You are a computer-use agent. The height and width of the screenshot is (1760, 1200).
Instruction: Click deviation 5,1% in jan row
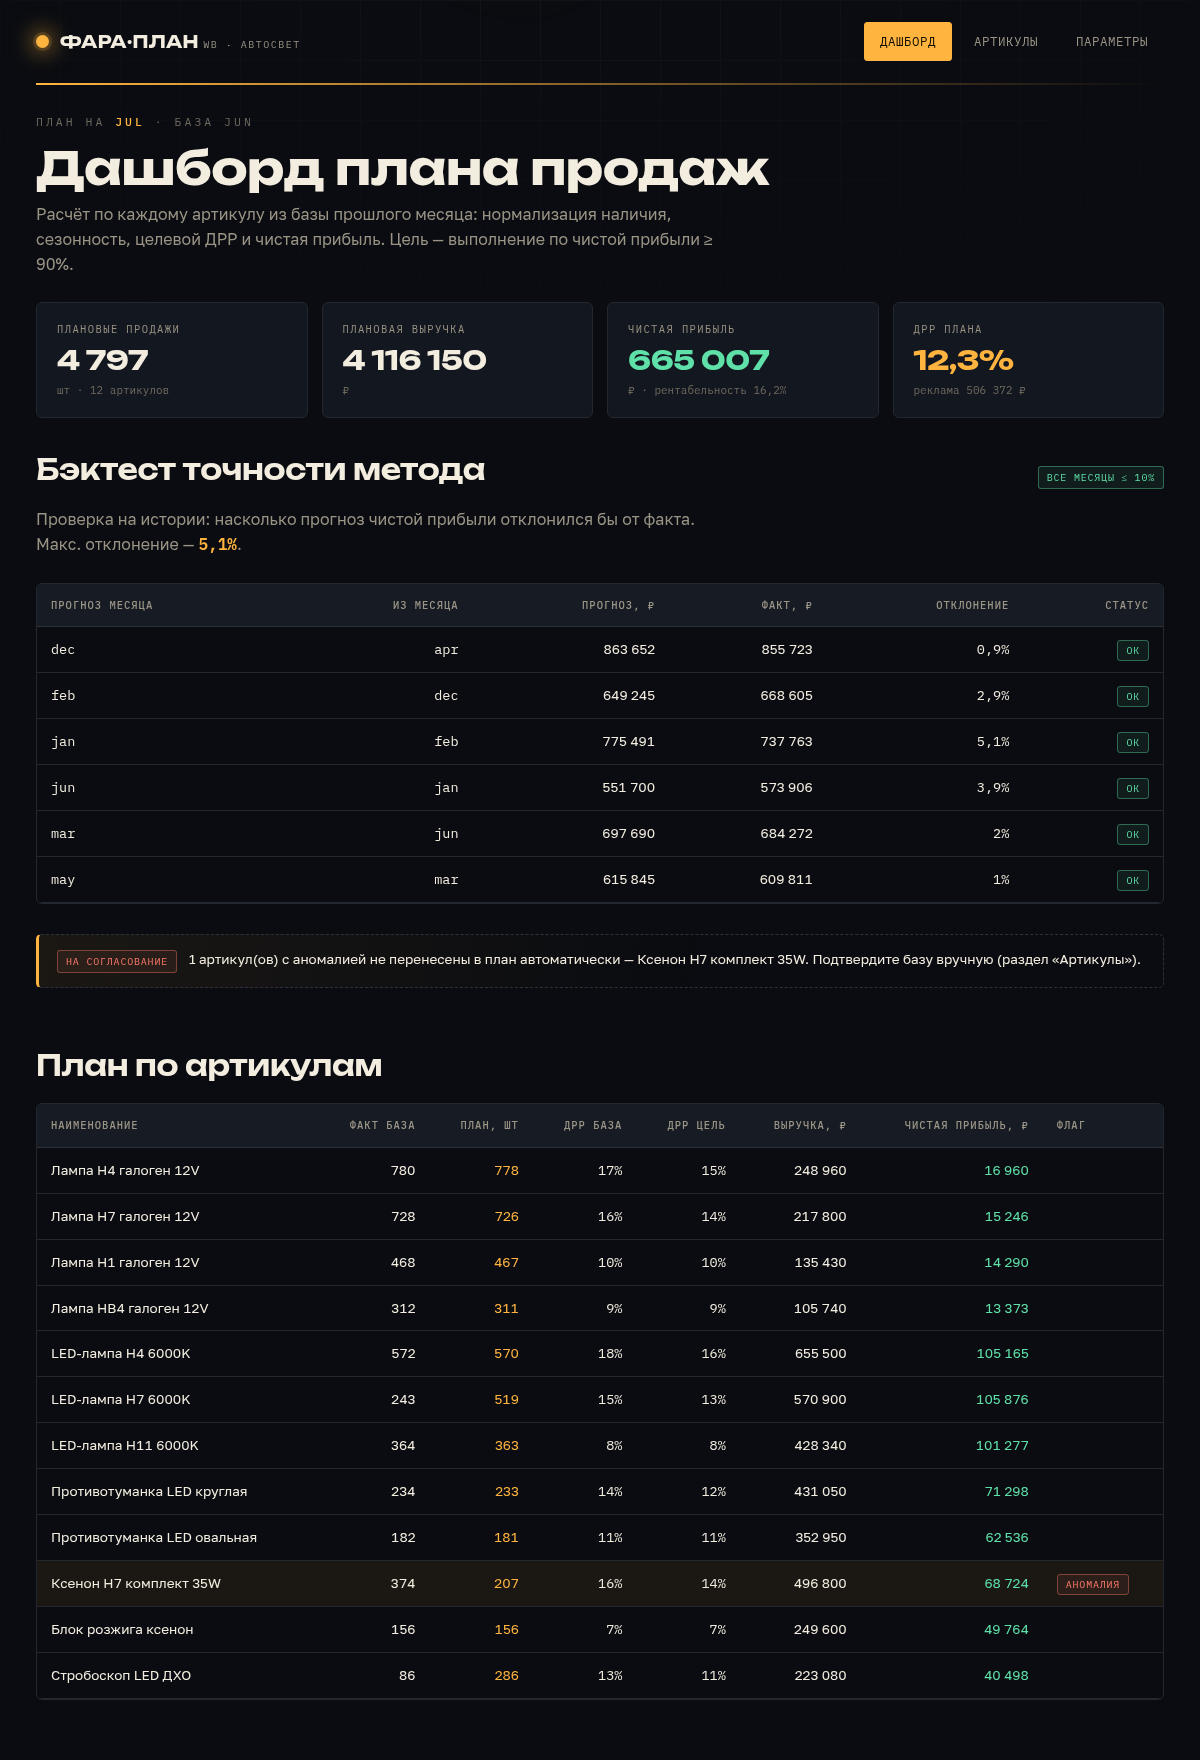click(993, 742)
